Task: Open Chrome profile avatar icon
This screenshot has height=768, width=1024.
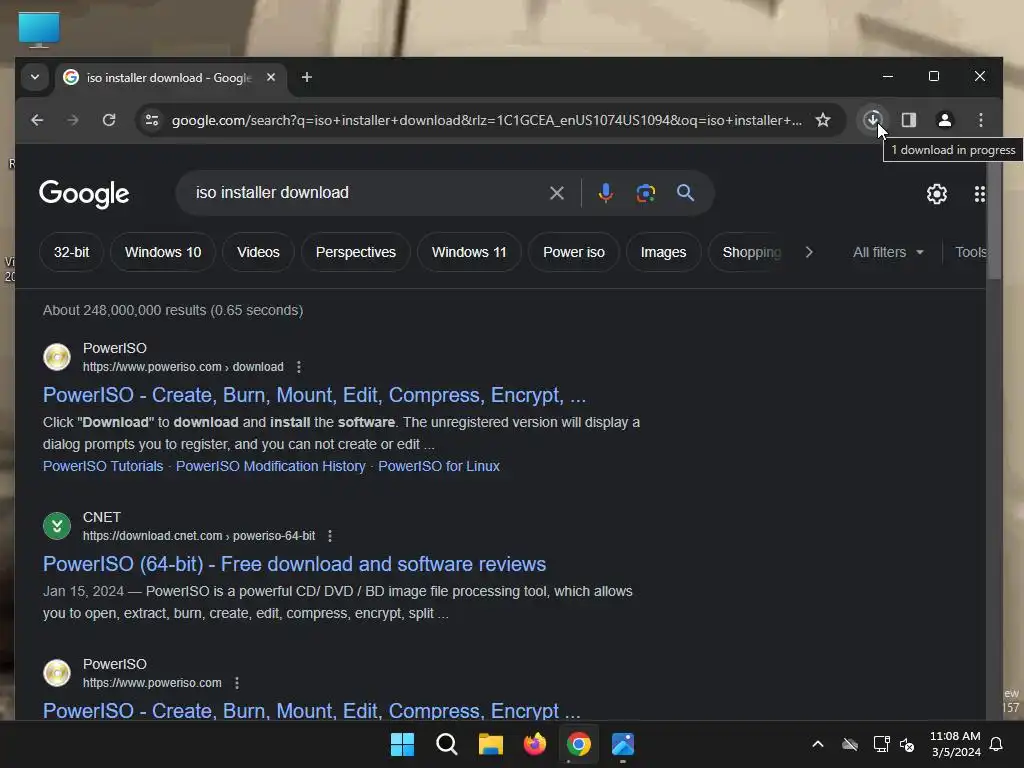Action: (x=944, y=120)
